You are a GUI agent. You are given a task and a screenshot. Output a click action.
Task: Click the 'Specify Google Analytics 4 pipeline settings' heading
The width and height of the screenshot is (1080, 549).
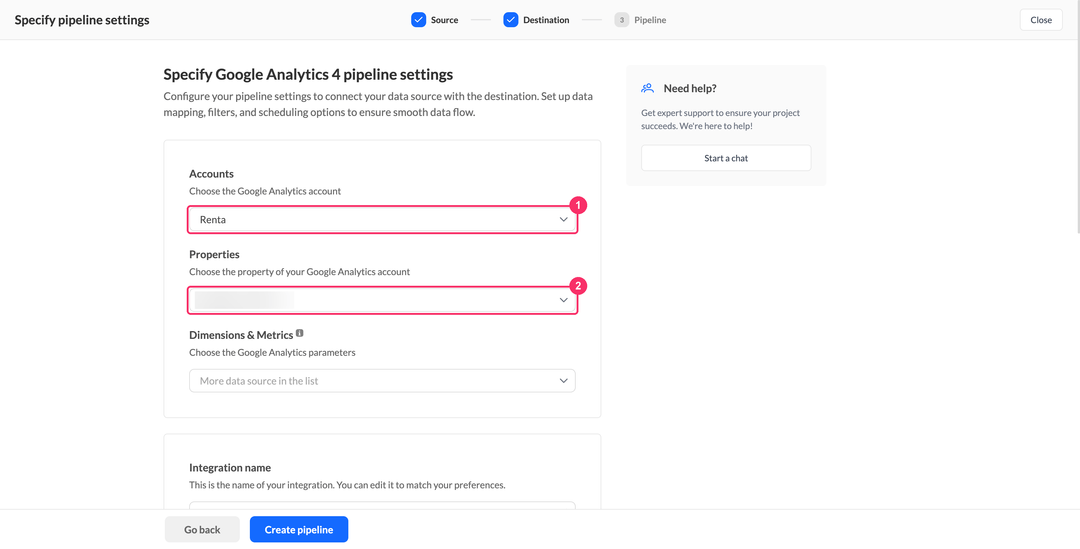(x=308, y=74)
